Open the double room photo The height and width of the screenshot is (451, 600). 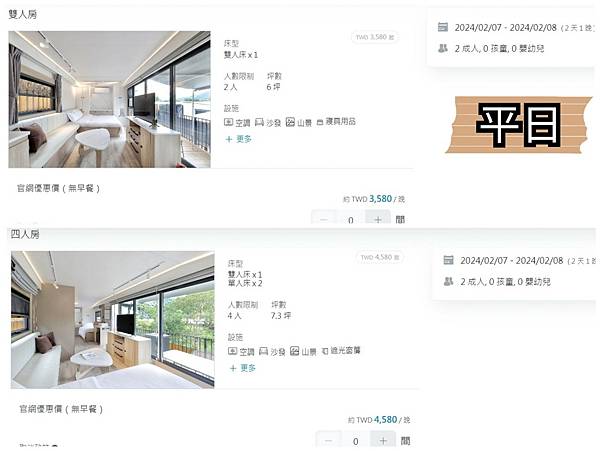coord(109,99)
